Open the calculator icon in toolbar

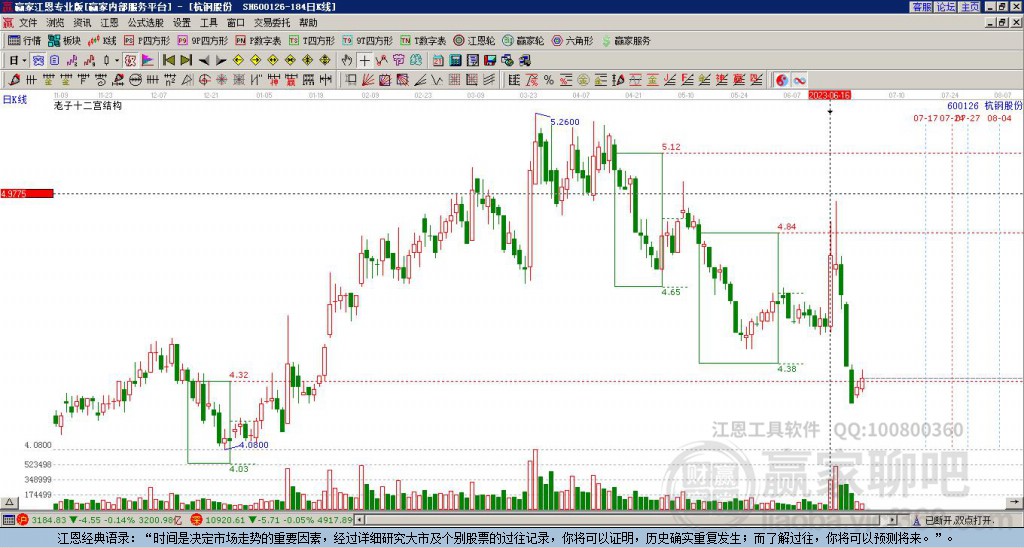click(x=456, y=61)
